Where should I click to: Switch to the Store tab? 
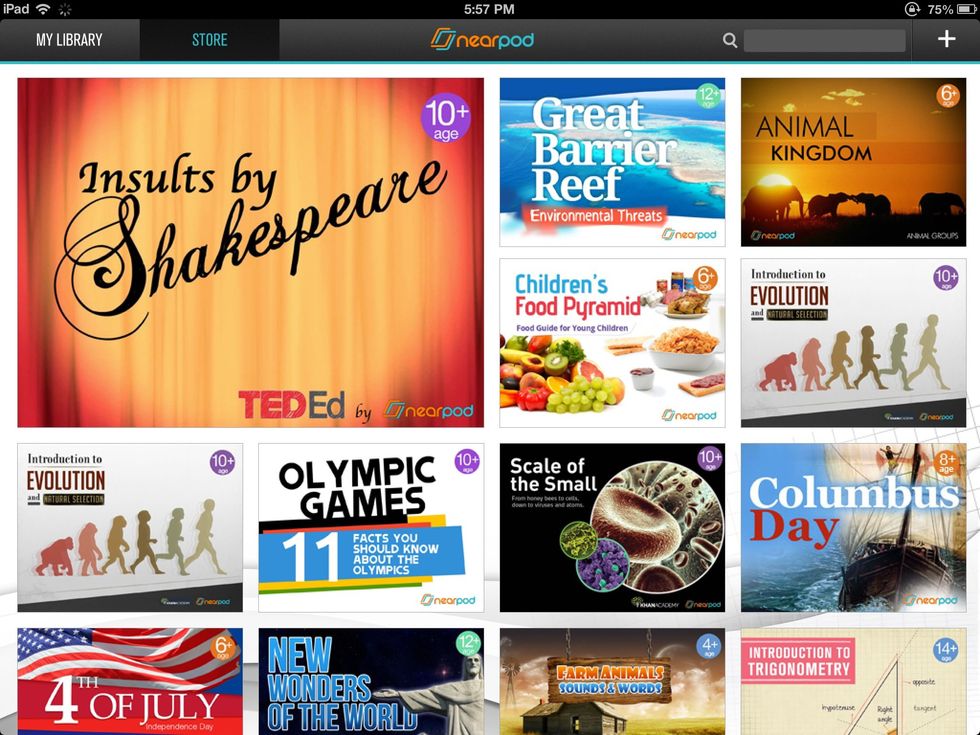pyautogui.click(x=209, y=40)
